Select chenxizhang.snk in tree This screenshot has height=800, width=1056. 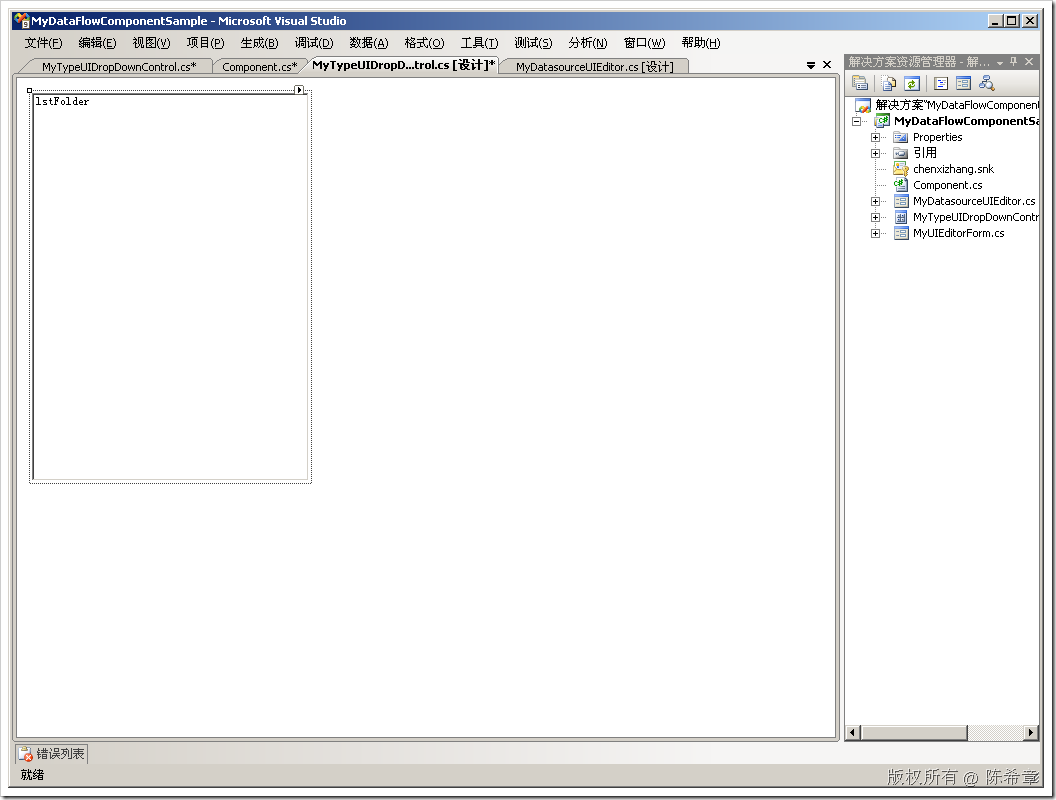click(953, 170)
